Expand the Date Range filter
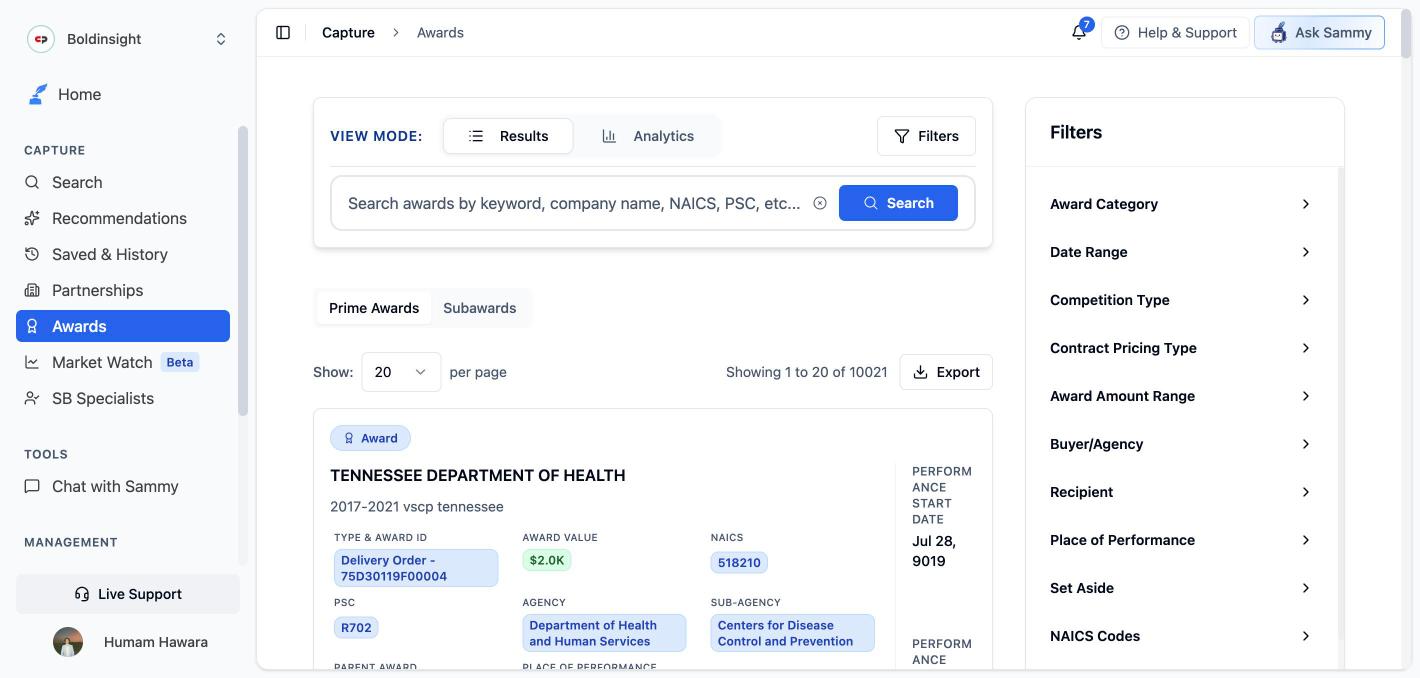Viewport: 1420px width, 678px height. [1181, 252]
